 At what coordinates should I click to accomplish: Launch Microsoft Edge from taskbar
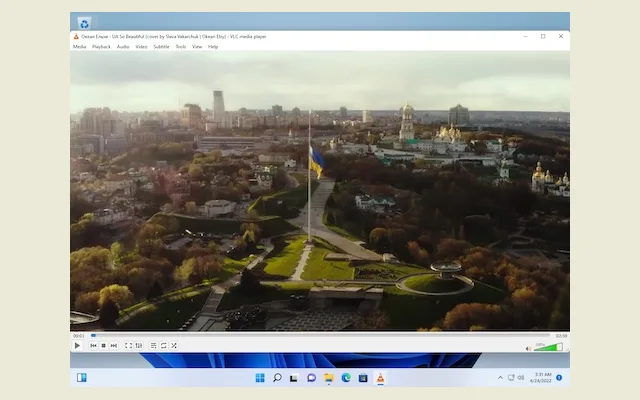pyautogui.click(x=346, y=378)
